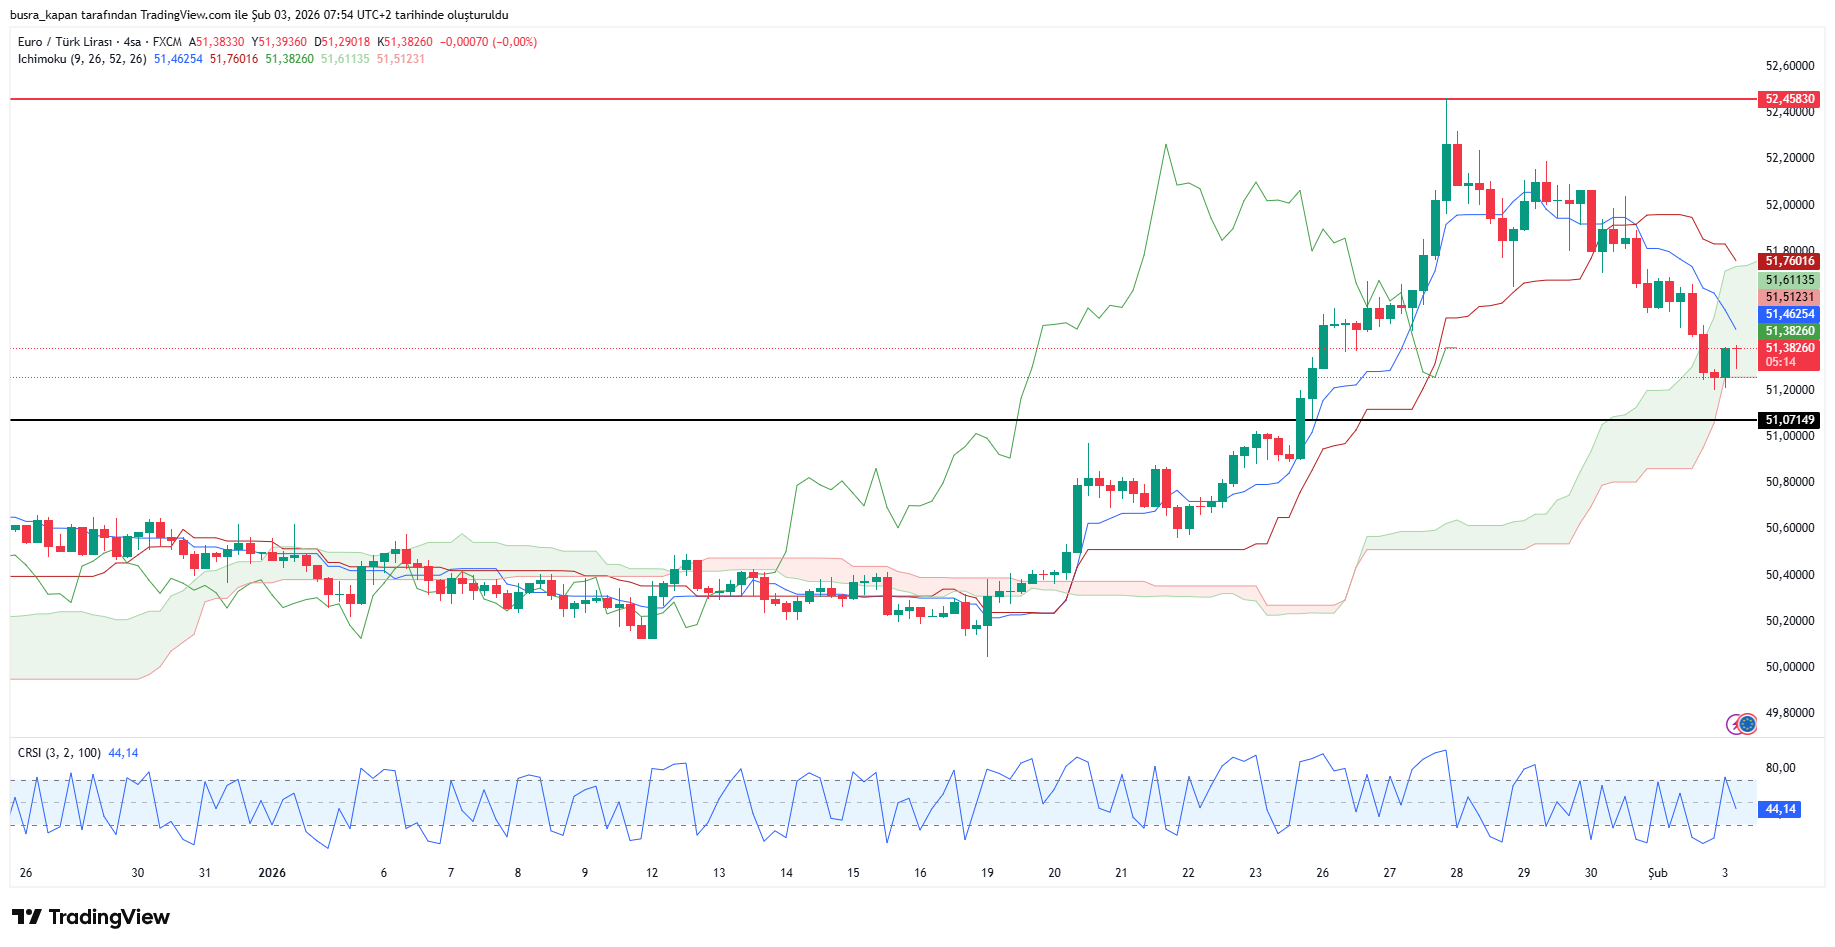The height and width of the screenshot is (947, 1835).
Task: Click the dark red 51,76016 price label
Action: click(x=1788, y=261)
